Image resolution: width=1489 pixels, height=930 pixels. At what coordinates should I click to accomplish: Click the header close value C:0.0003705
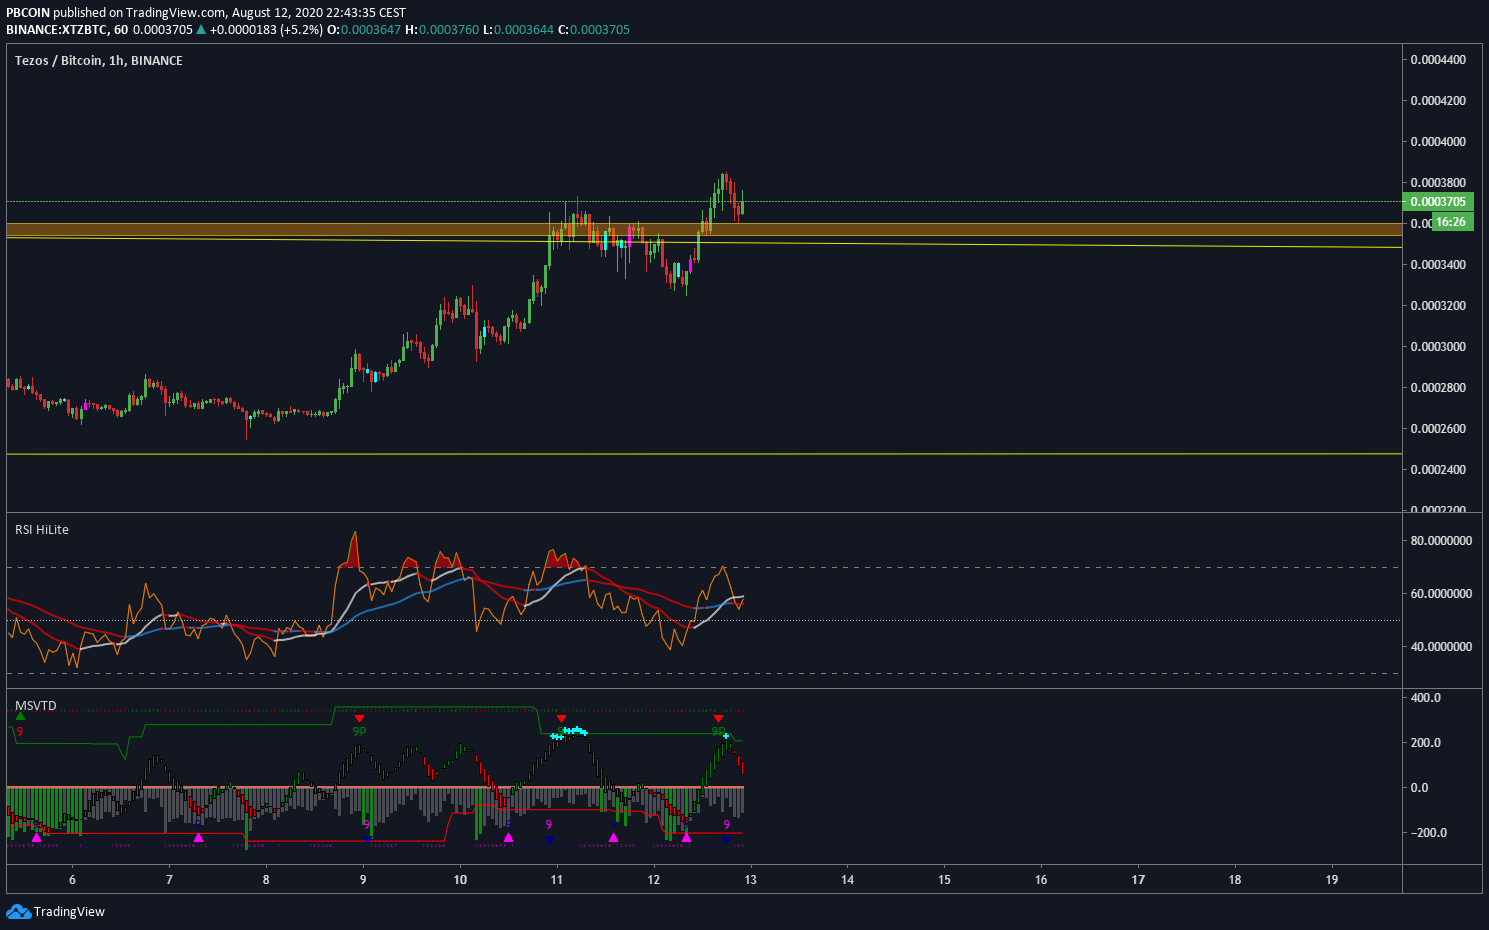(594, 30)
